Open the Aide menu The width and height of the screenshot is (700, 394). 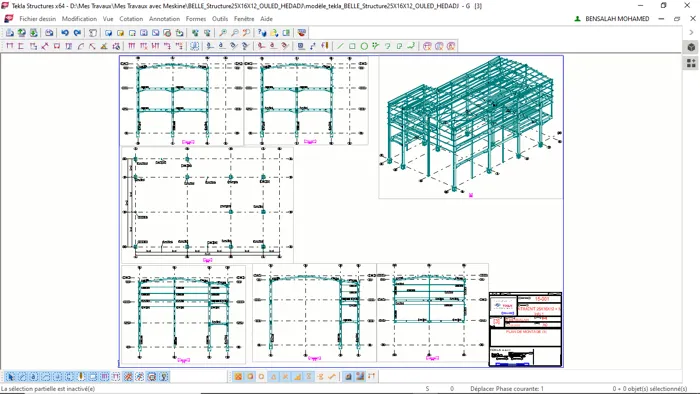click(267, 19)
